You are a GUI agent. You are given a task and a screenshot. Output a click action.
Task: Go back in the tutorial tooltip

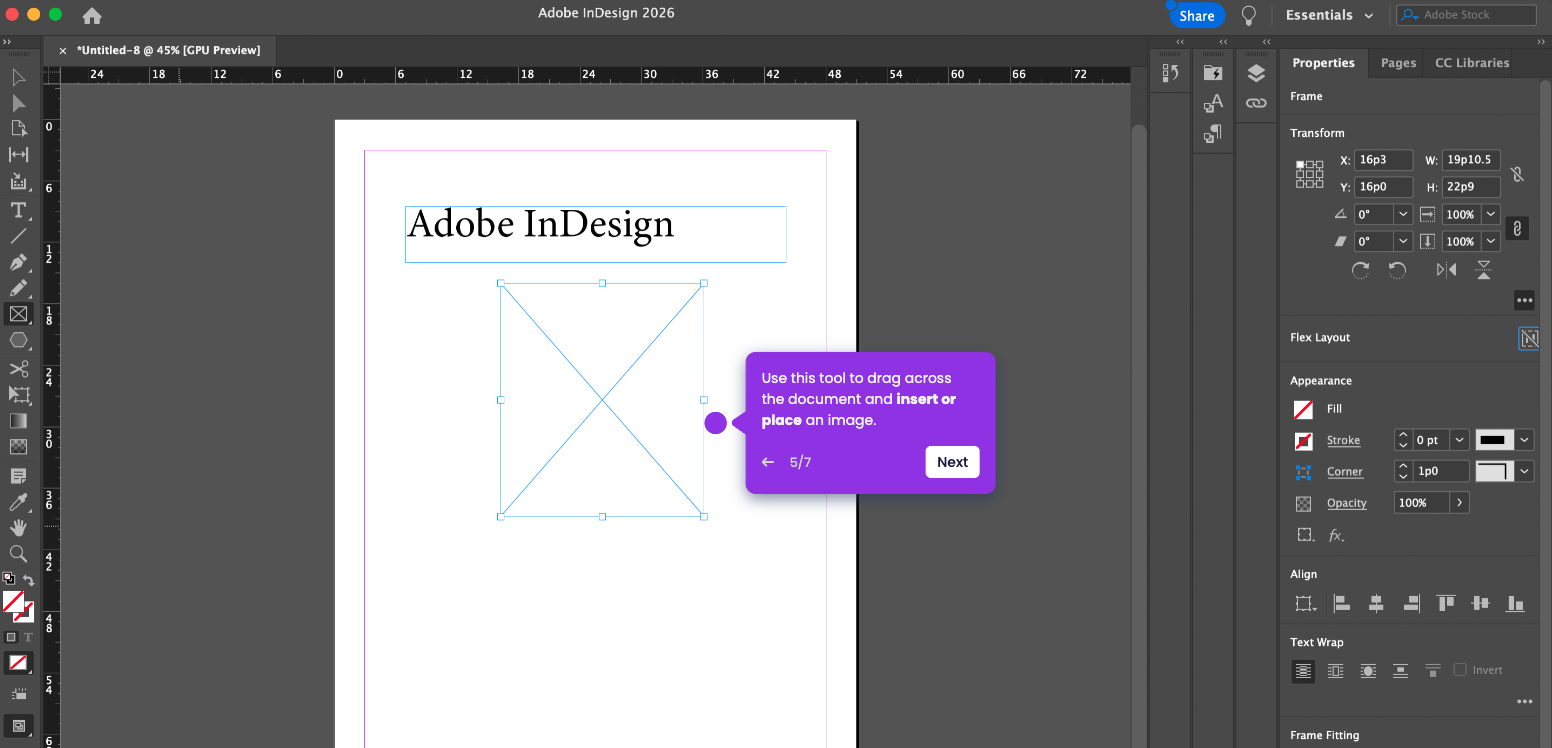pyautogui.click(x=768, y=462)
